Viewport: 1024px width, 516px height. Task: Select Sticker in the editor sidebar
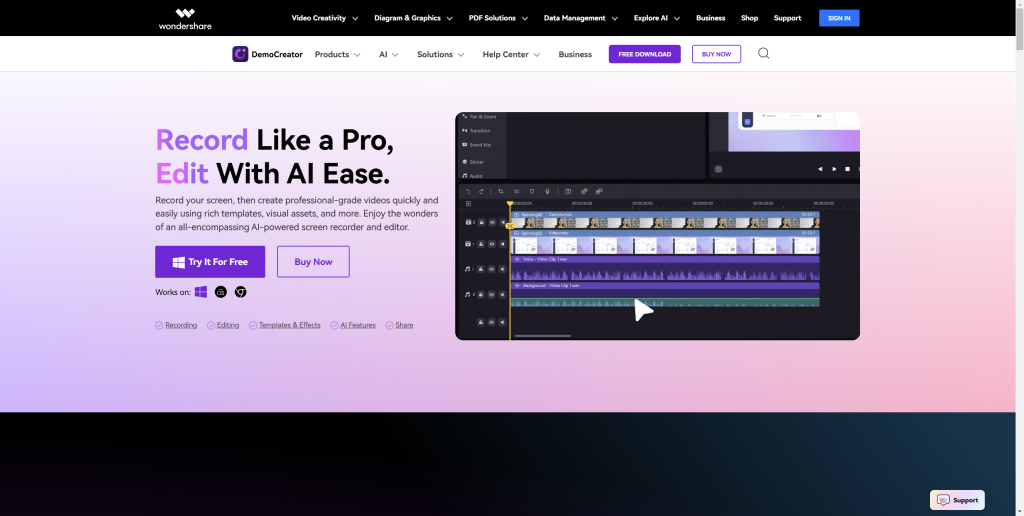pos(473,161)
